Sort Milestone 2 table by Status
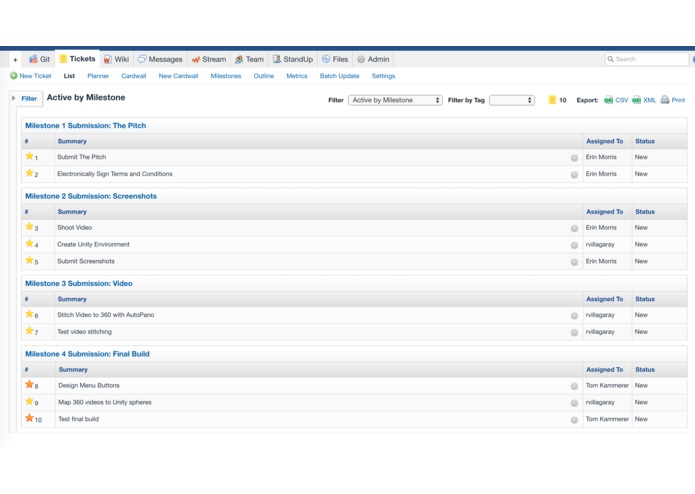This screenshot has height=494, width=695. [x=645, y=212]
